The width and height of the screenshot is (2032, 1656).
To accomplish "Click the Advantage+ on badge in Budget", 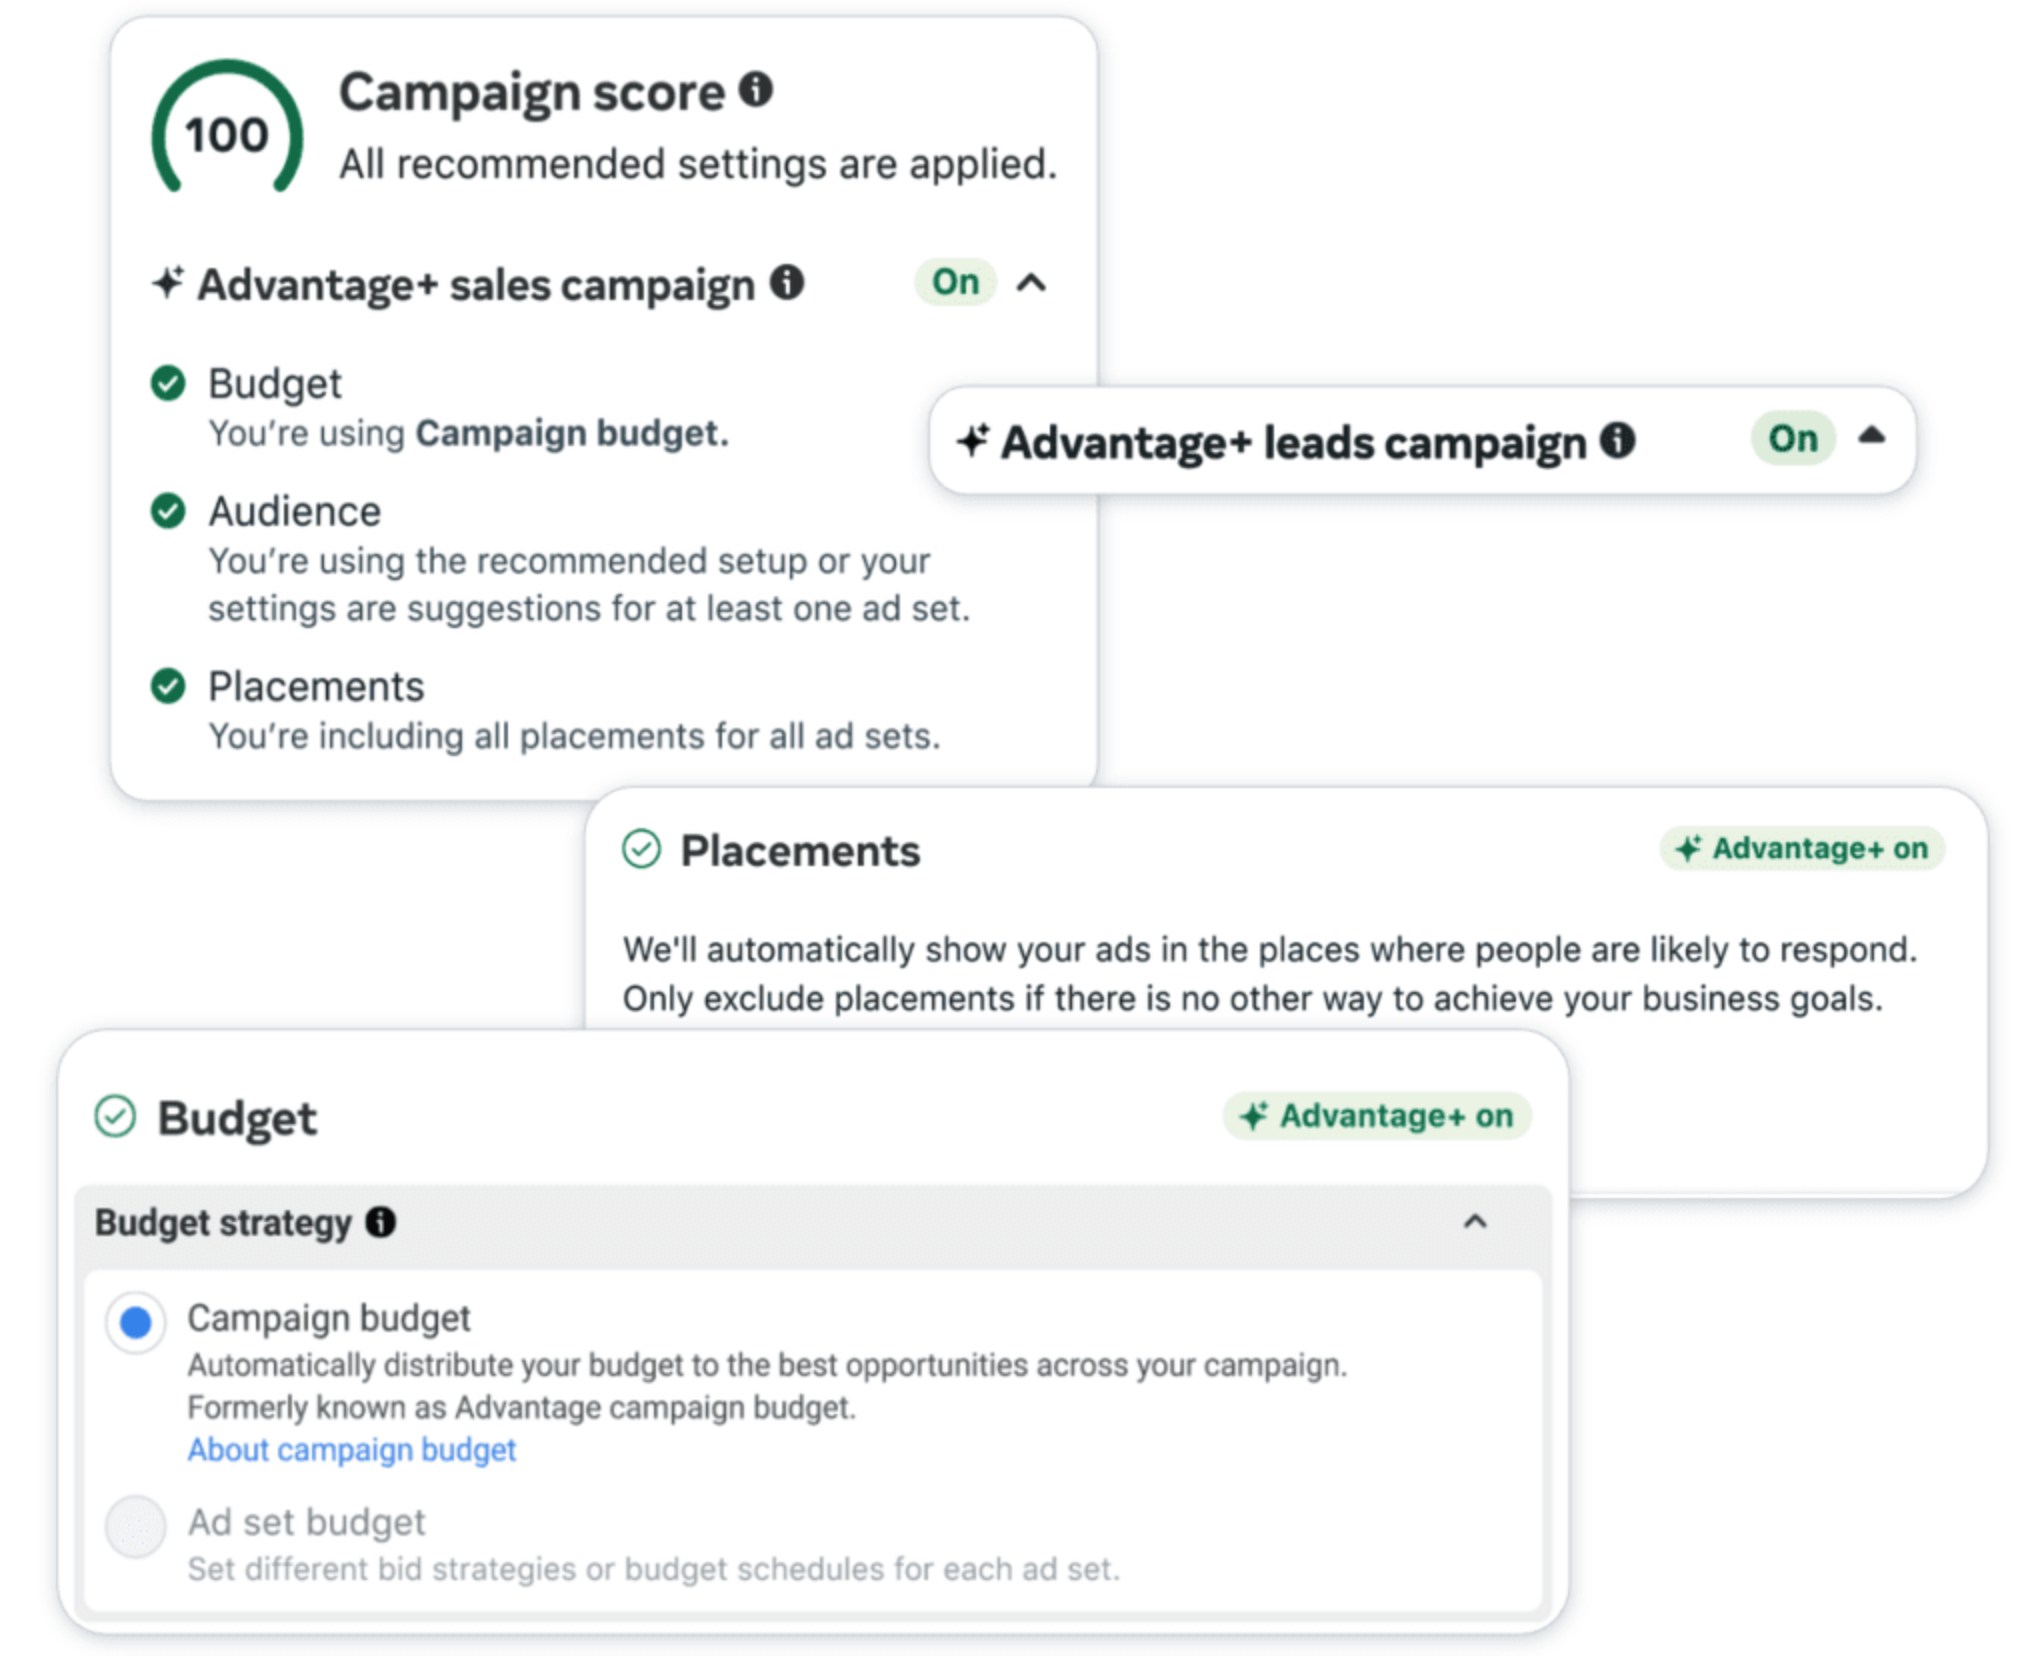I will [1377, 1115].
